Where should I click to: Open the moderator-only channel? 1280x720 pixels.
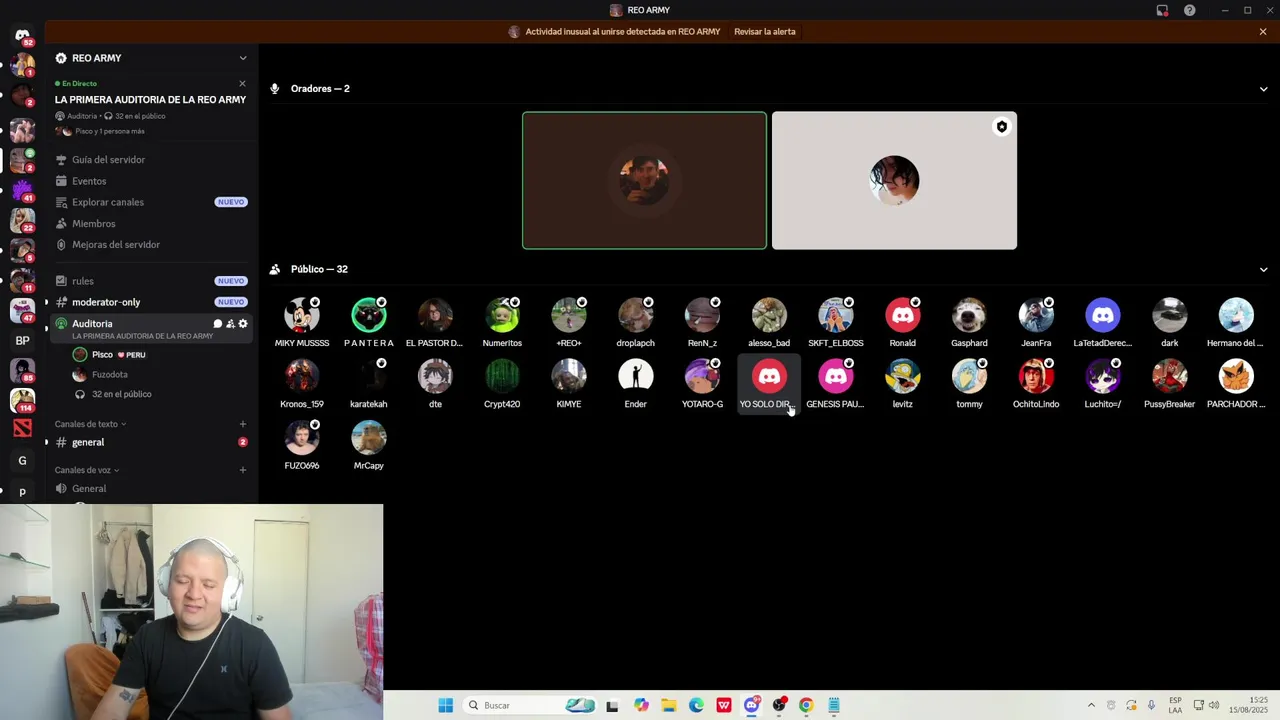pos(151,302)
